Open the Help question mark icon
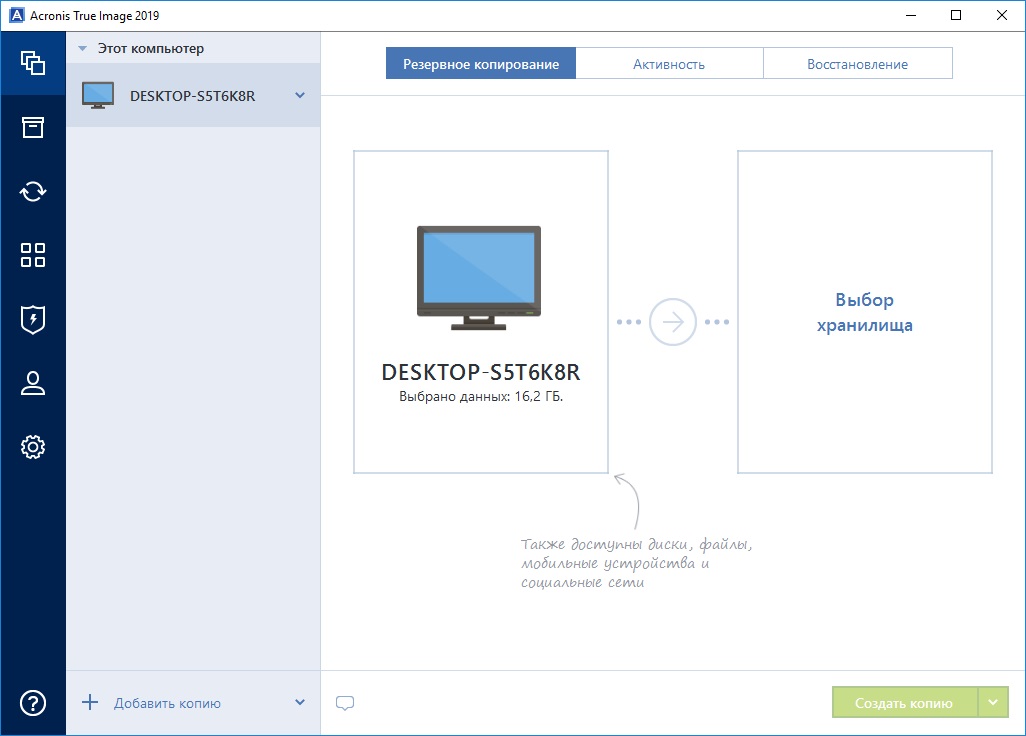The height and width of the screenshot is (736, 1026). [33, 703]
